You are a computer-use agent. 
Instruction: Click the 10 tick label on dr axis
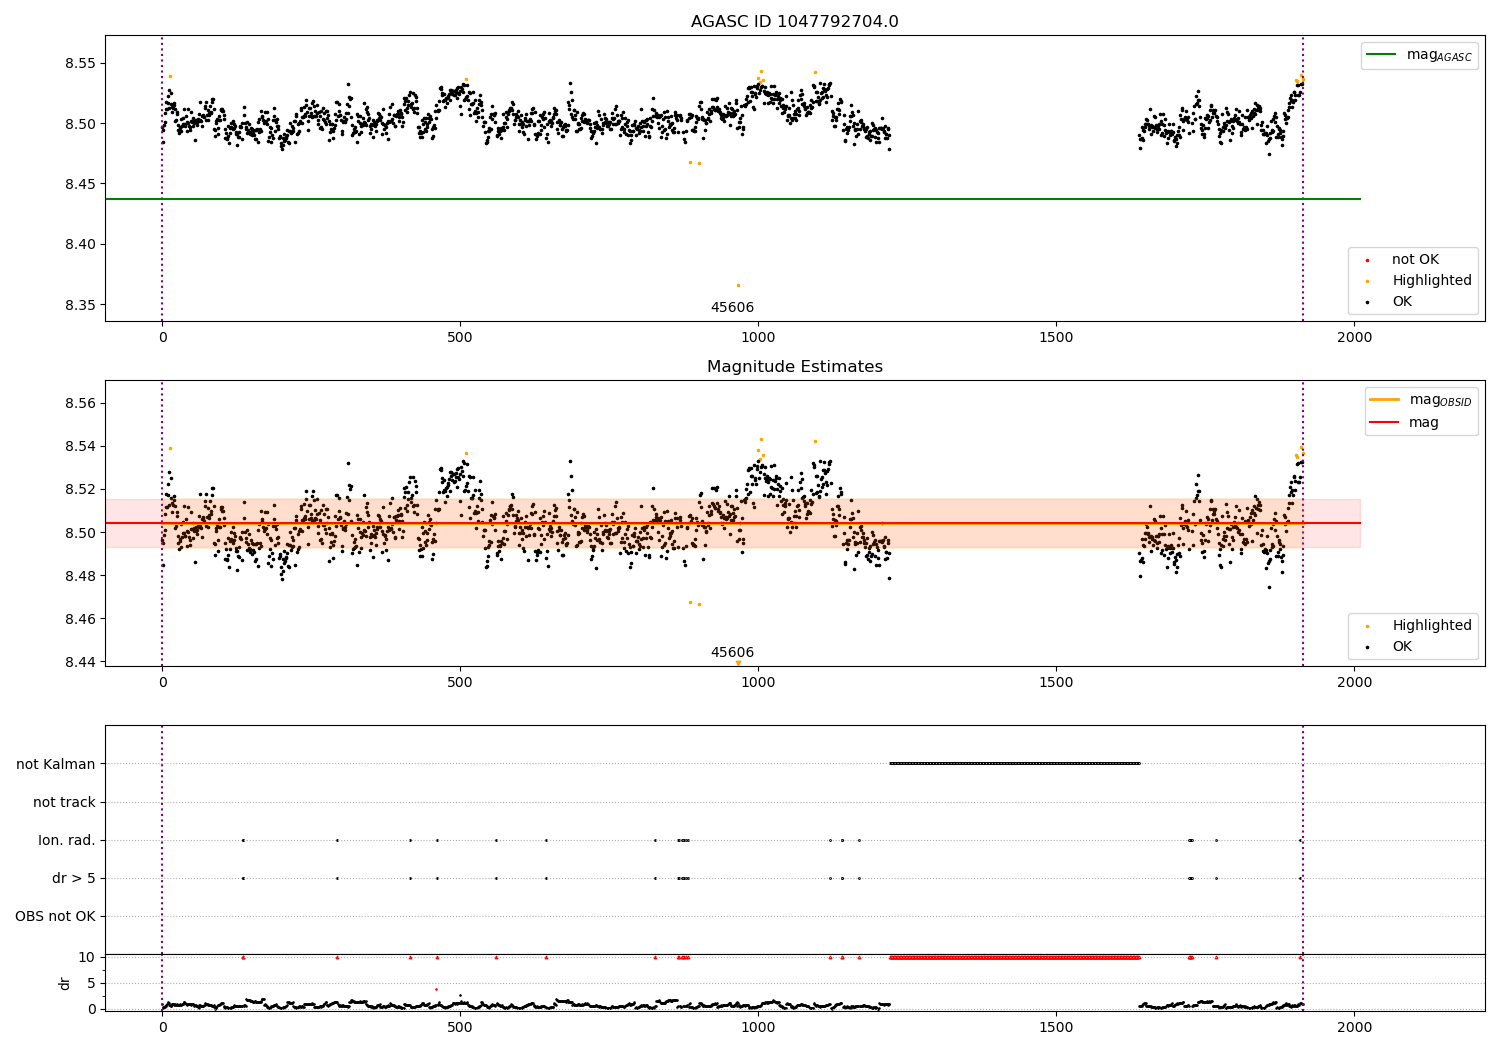(x=87, y=958)
